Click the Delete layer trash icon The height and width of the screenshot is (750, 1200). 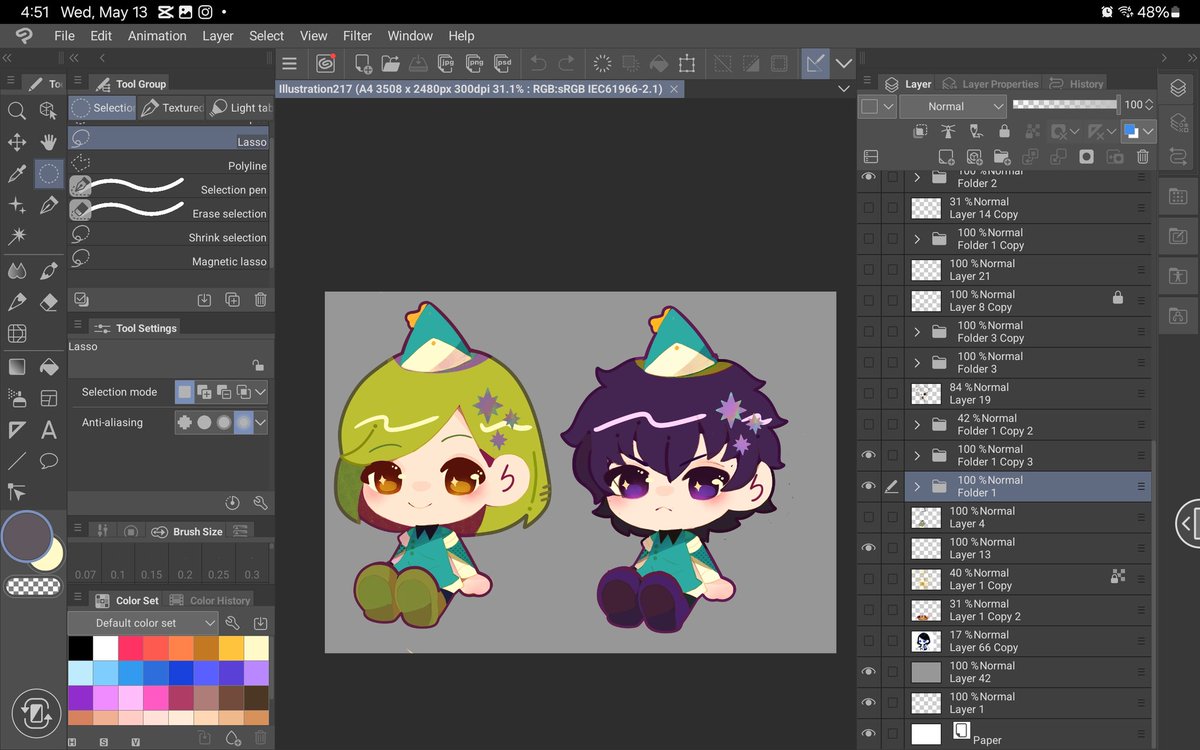[1142, 157]
